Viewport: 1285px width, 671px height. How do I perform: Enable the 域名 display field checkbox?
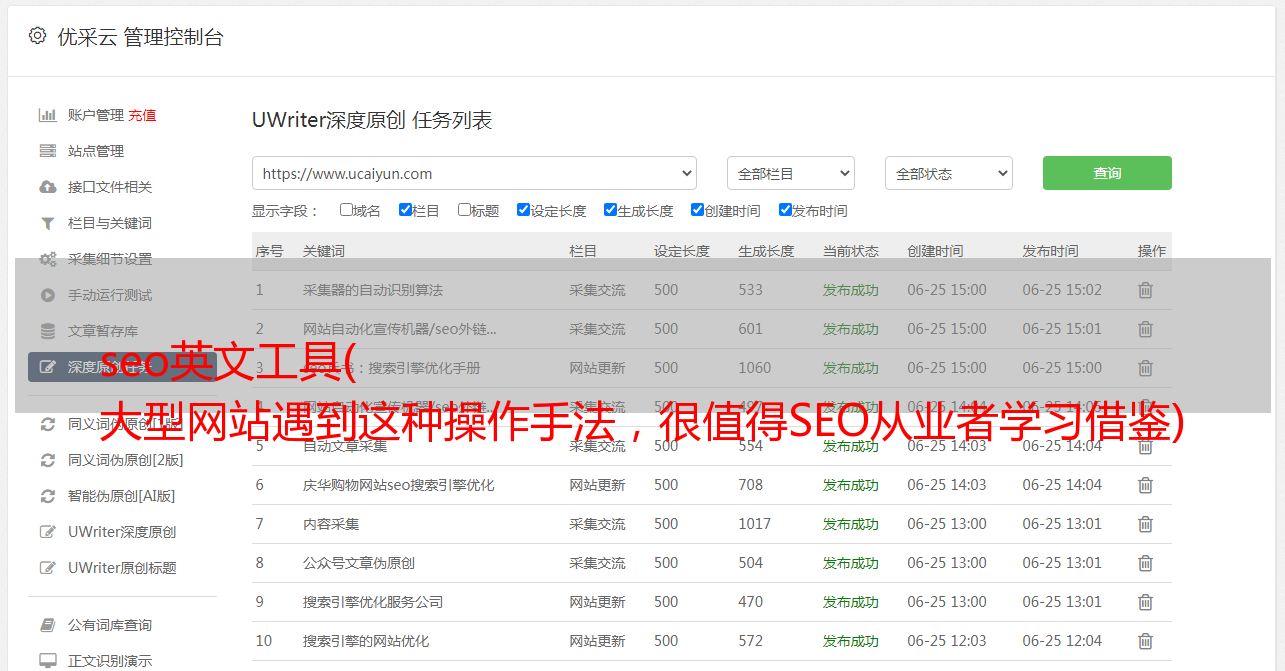(x=346, y=210)
